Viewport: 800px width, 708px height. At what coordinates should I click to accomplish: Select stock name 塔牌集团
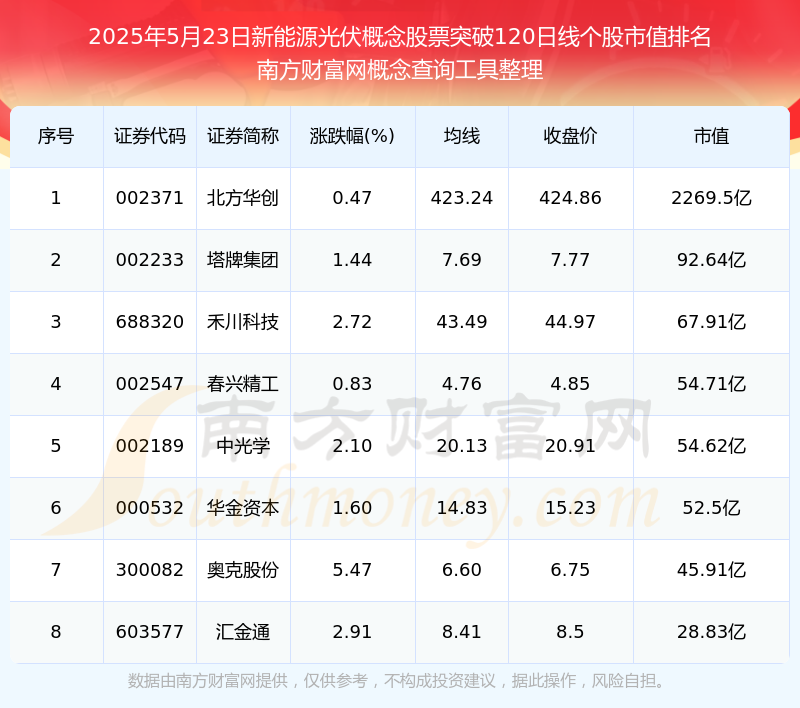click(x=243, y=260)
